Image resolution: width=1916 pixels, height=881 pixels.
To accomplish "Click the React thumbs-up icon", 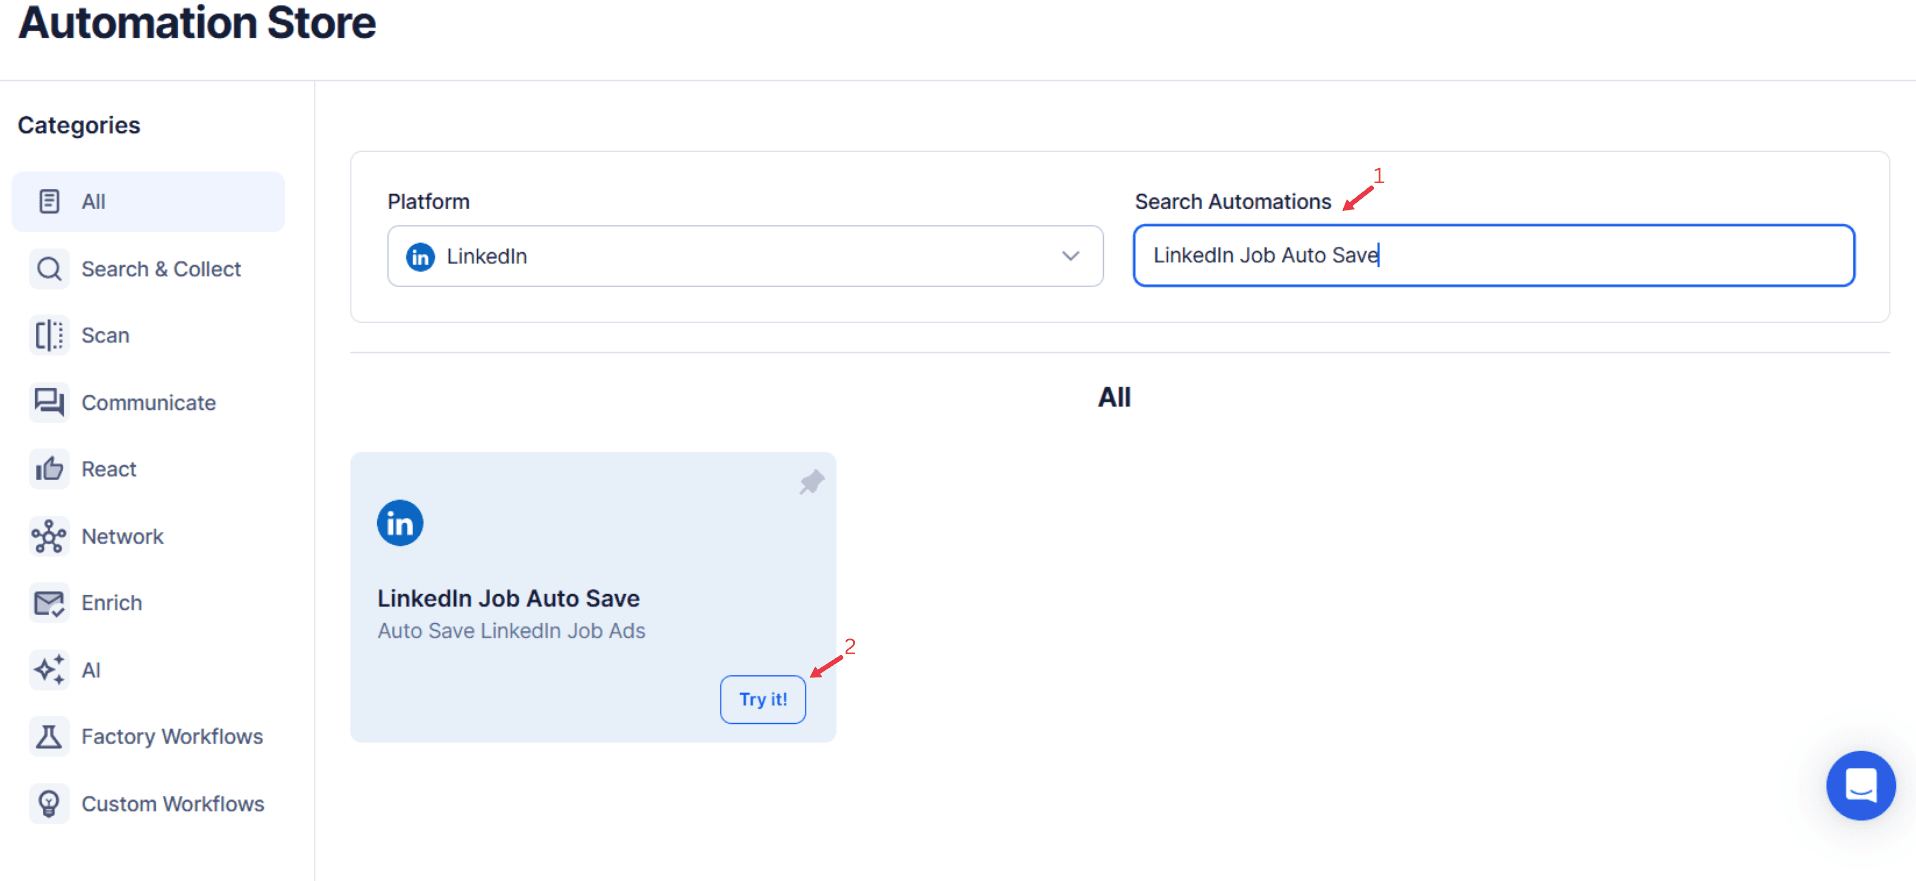I will (49, 468).
